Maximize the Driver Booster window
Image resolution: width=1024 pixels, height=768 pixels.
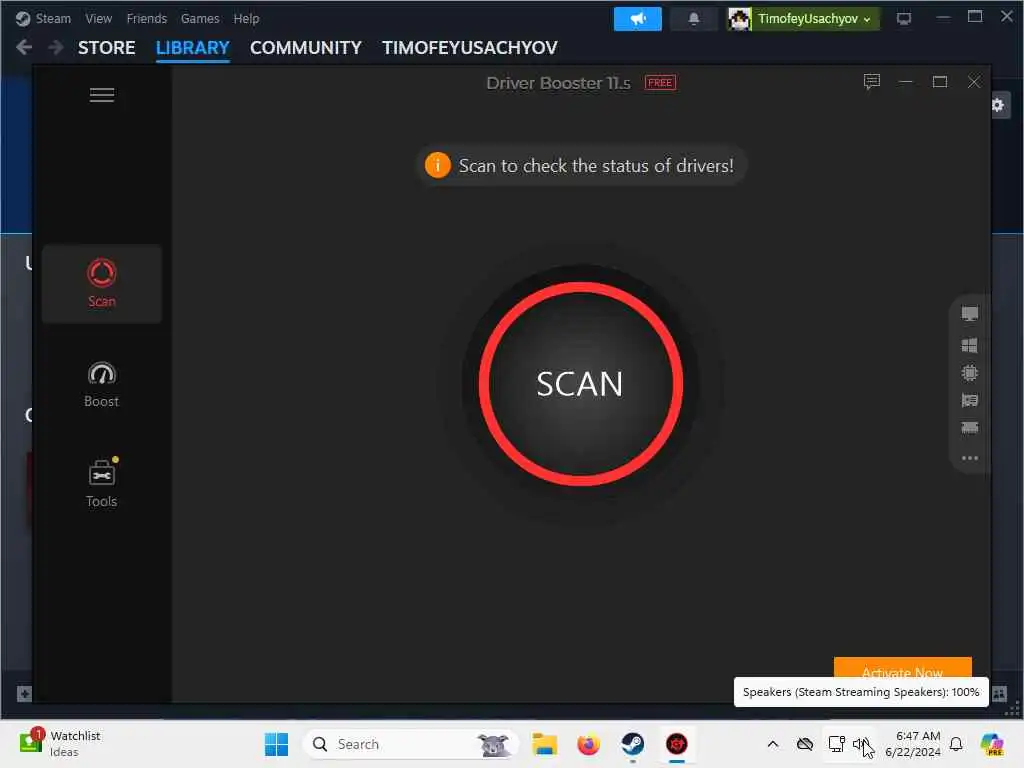(939, 82)
